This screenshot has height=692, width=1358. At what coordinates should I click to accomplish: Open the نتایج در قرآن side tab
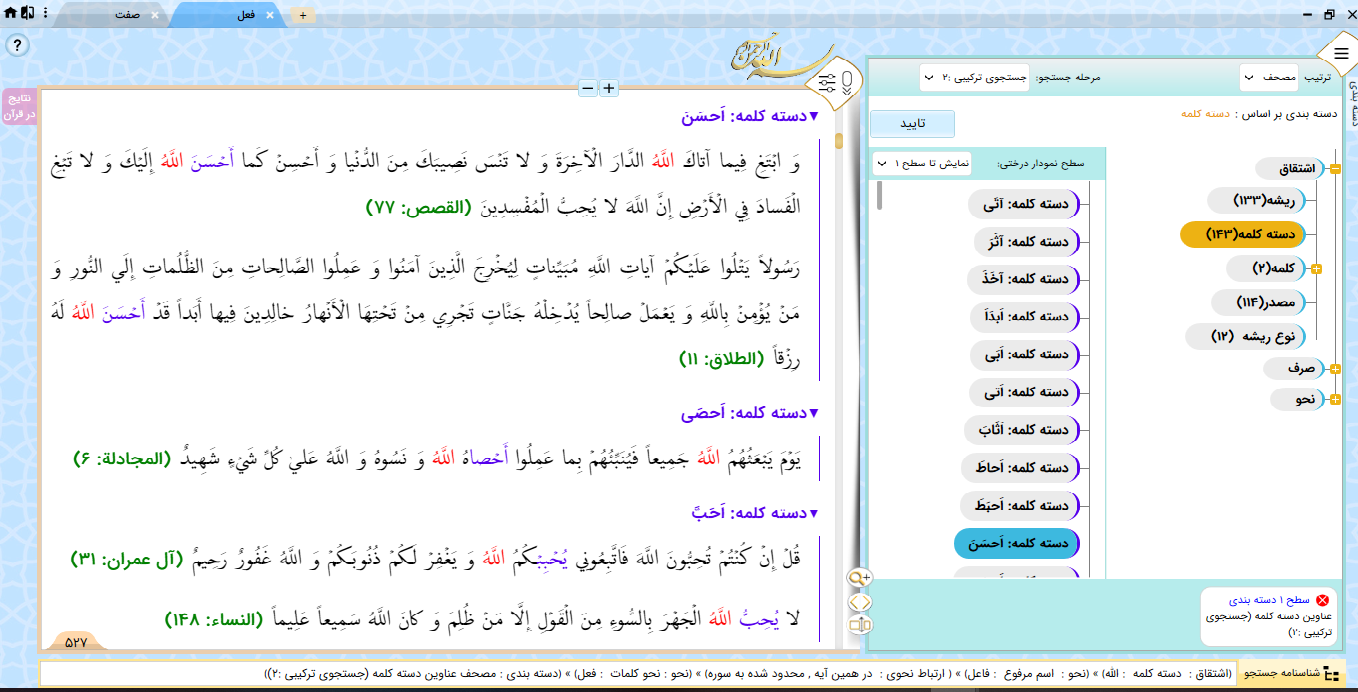[x=20, y=107]
